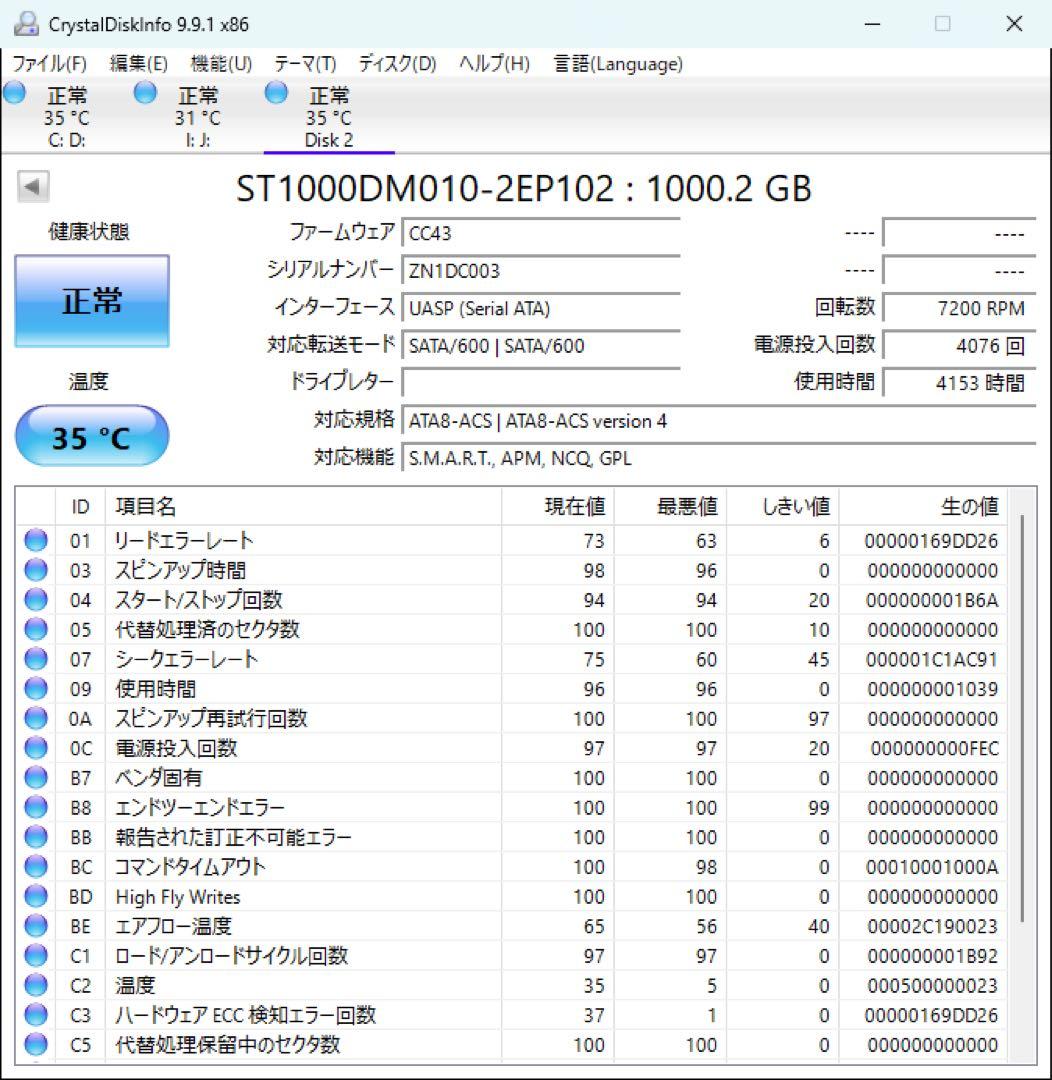
Task: Select the C: D: disk status orb
Action: pyautogui.click(x=14, y=92)
